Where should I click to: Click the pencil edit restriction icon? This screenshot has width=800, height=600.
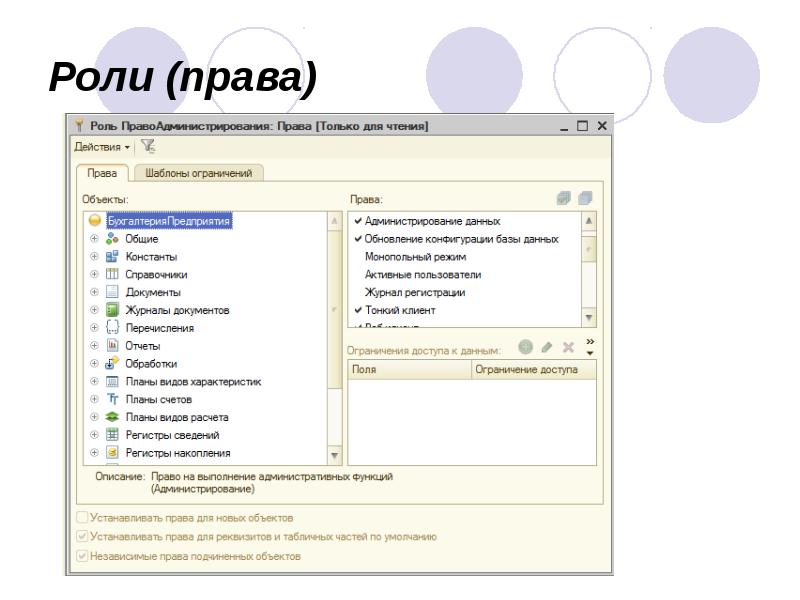[547, 347]
